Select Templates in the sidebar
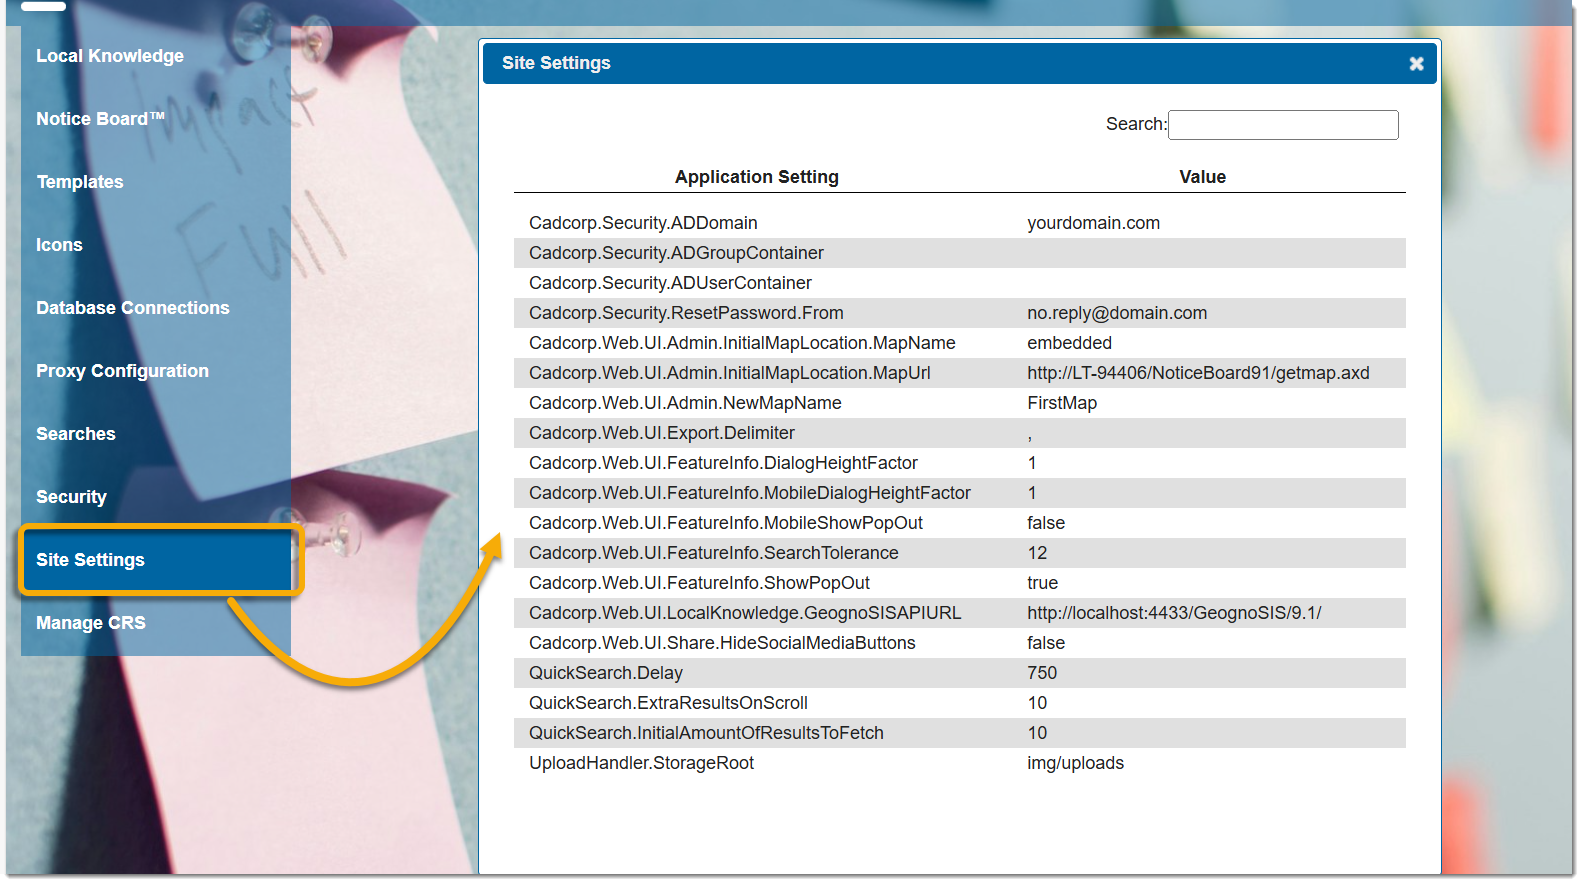This screenshot has height=884, width=1582. coord(80,182)
